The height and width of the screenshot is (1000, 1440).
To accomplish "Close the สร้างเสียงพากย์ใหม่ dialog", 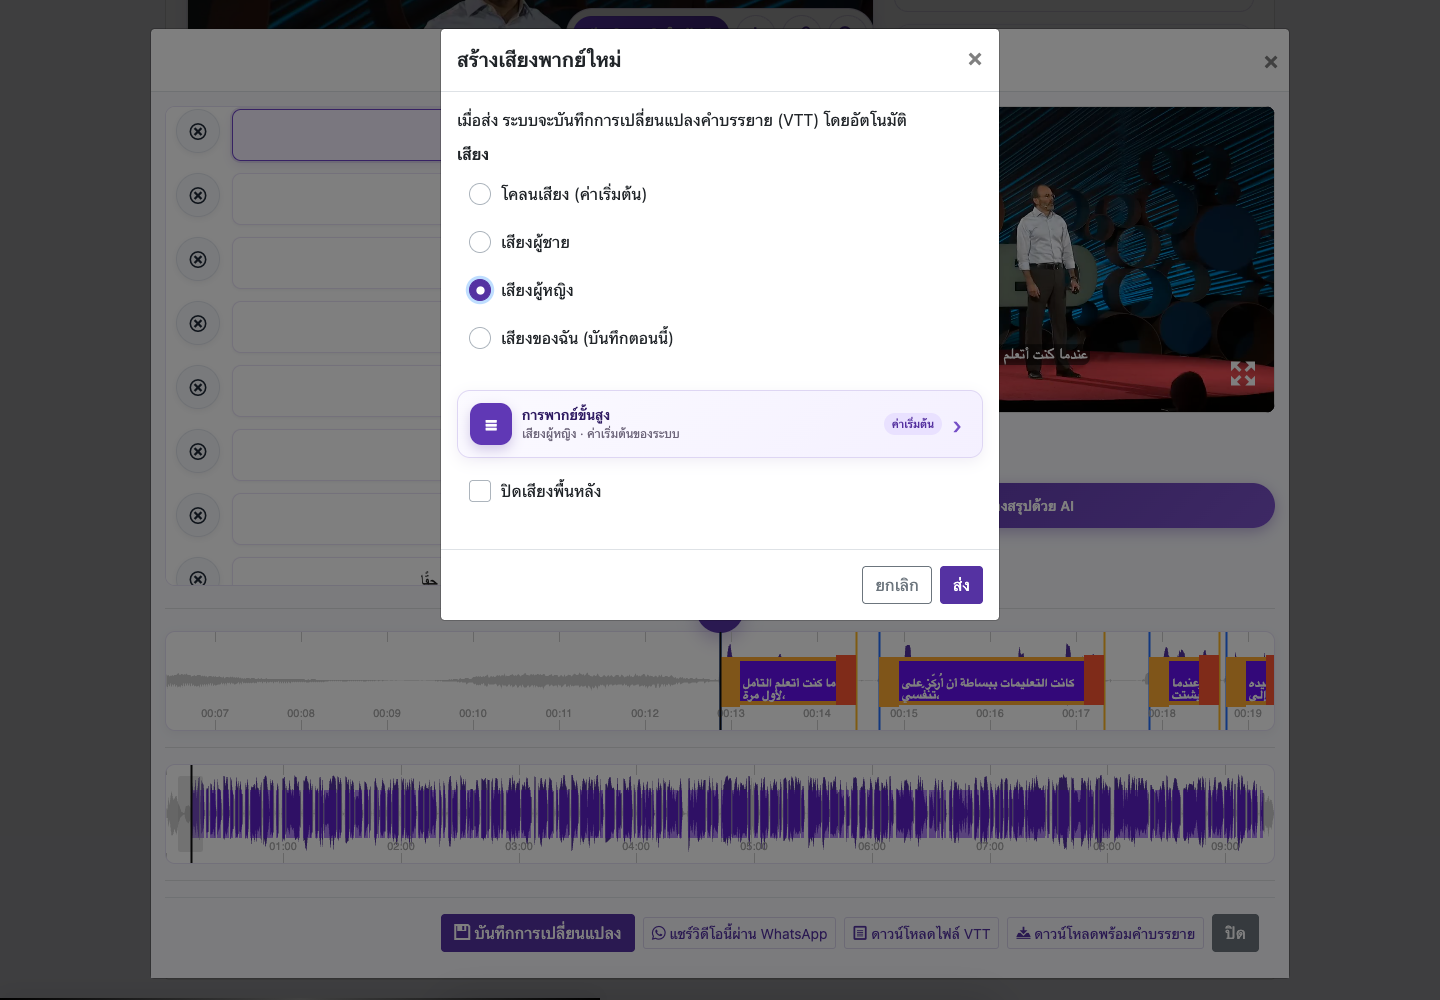I will (x=975, y=59).
